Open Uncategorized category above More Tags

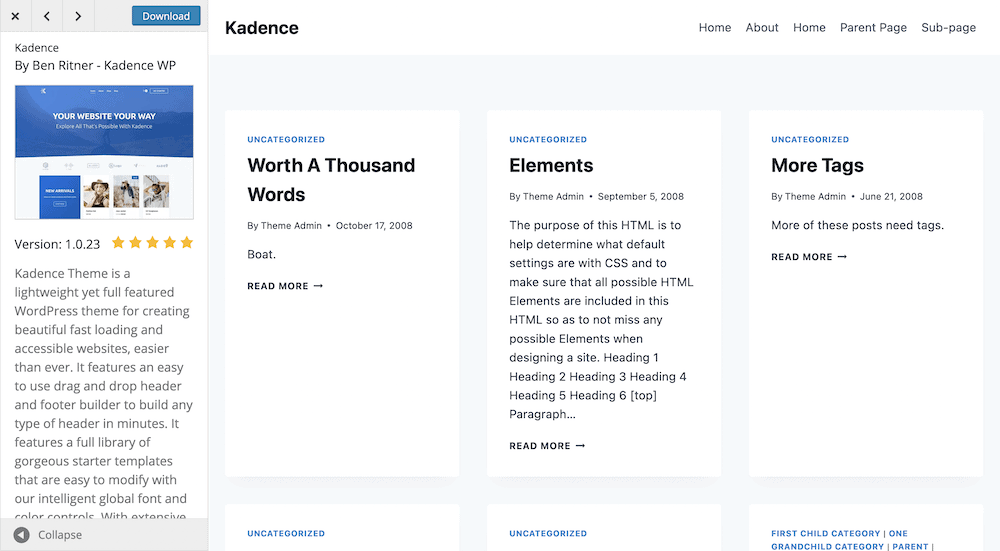click(x=810, y=139)
